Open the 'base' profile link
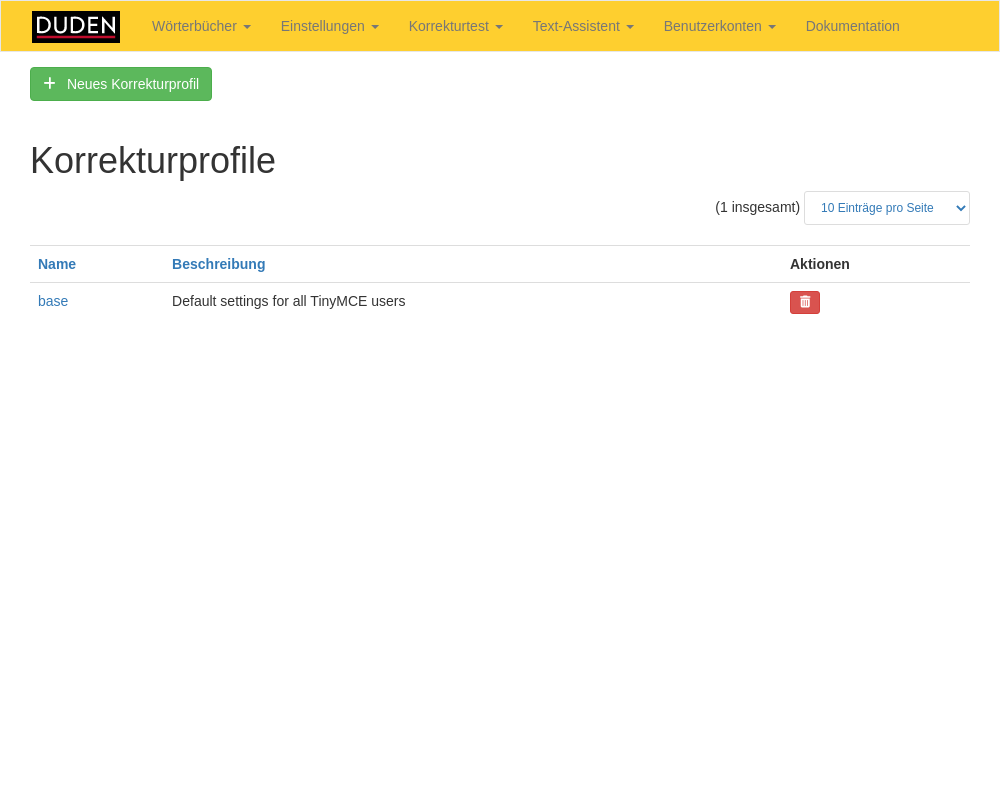This screenshot has height=800, width=1000. [53, 301]
